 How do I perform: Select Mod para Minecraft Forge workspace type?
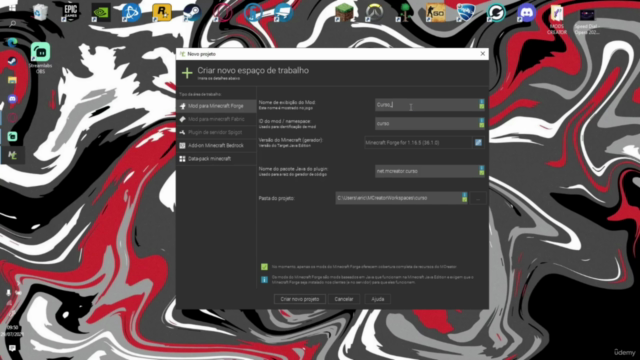pyautogui.click(x=217, y=106)
